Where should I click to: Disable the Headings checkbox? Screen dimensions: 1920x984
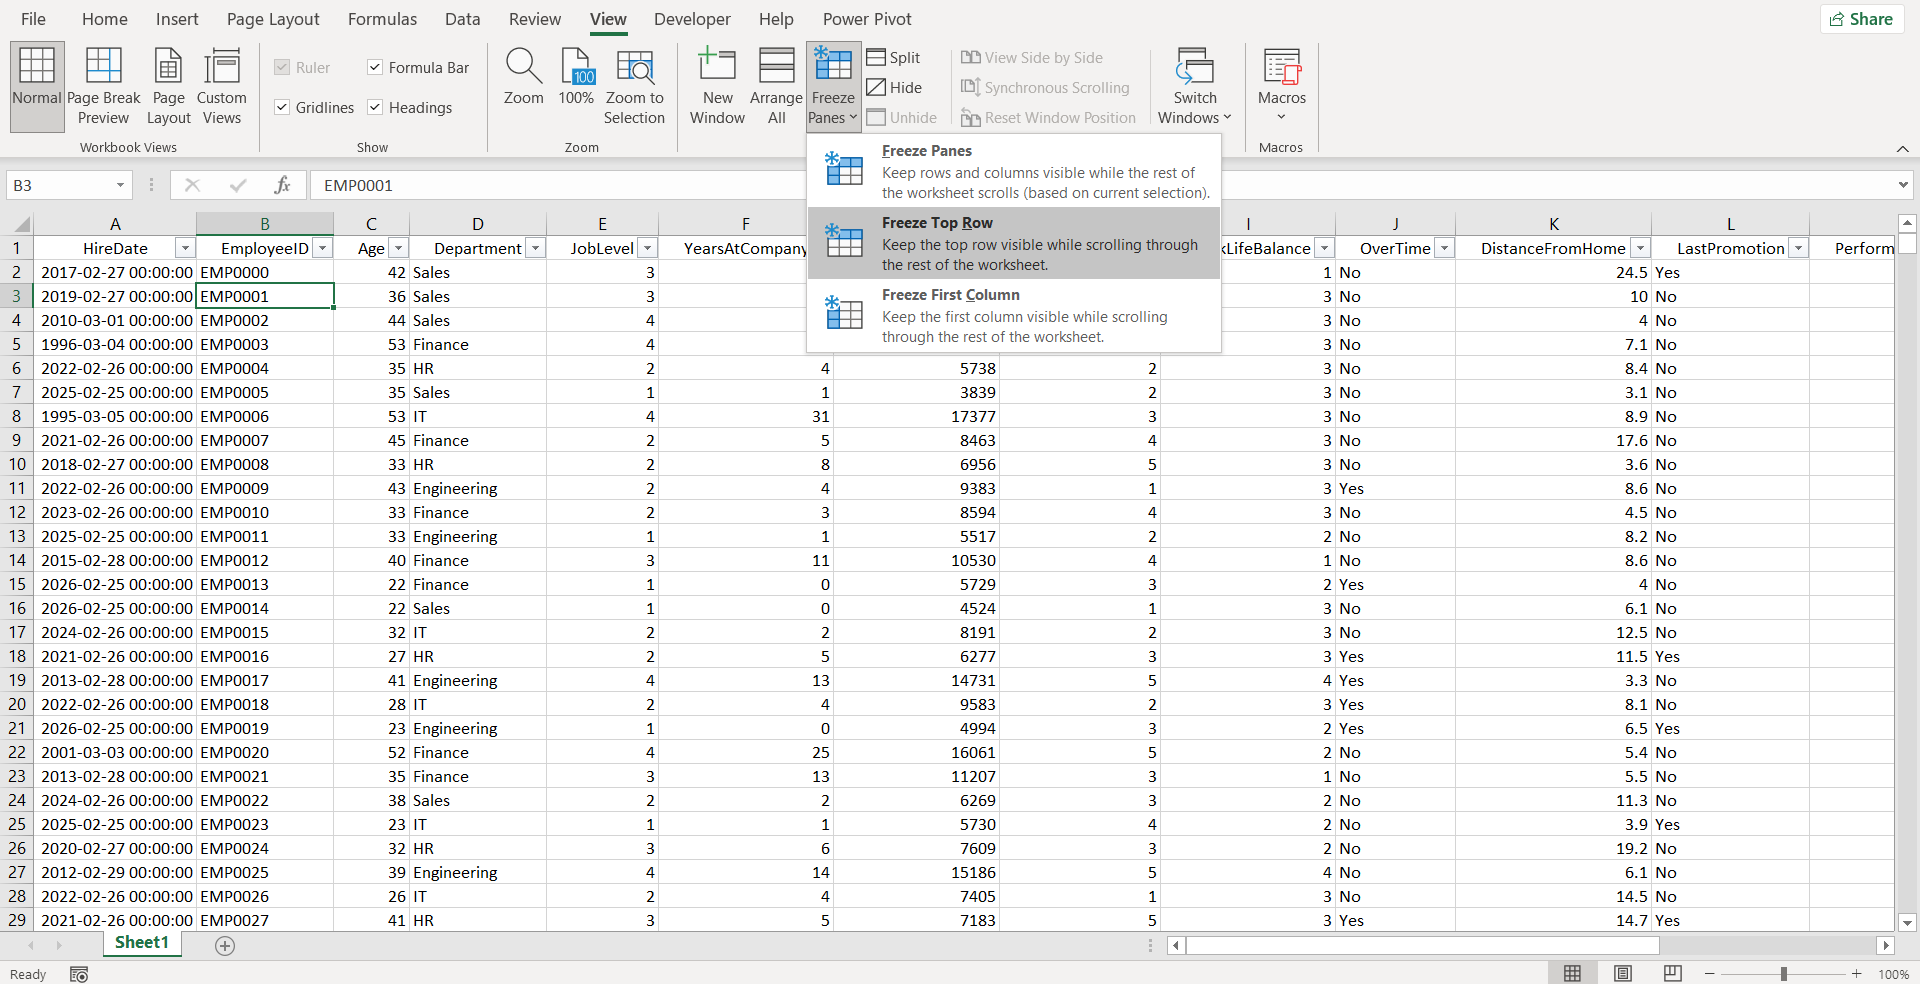tap(375, 107)
